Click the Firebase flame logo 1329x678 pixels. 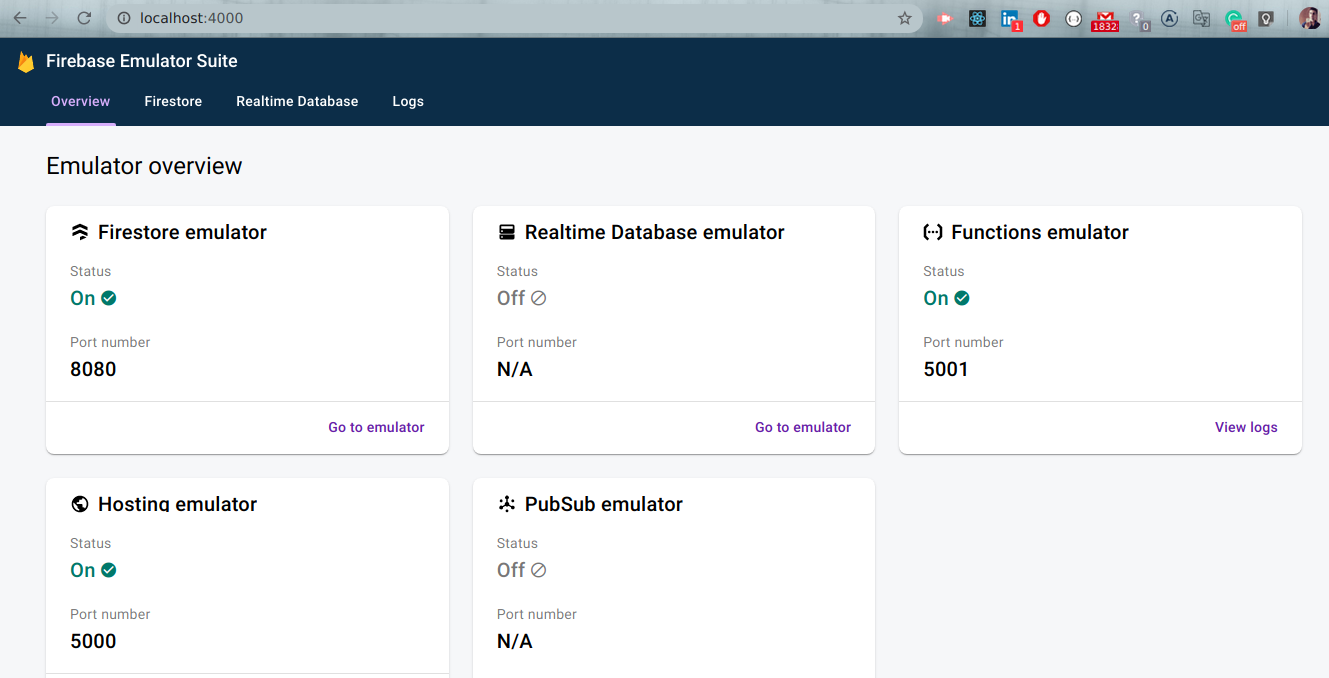pos(26,62)
